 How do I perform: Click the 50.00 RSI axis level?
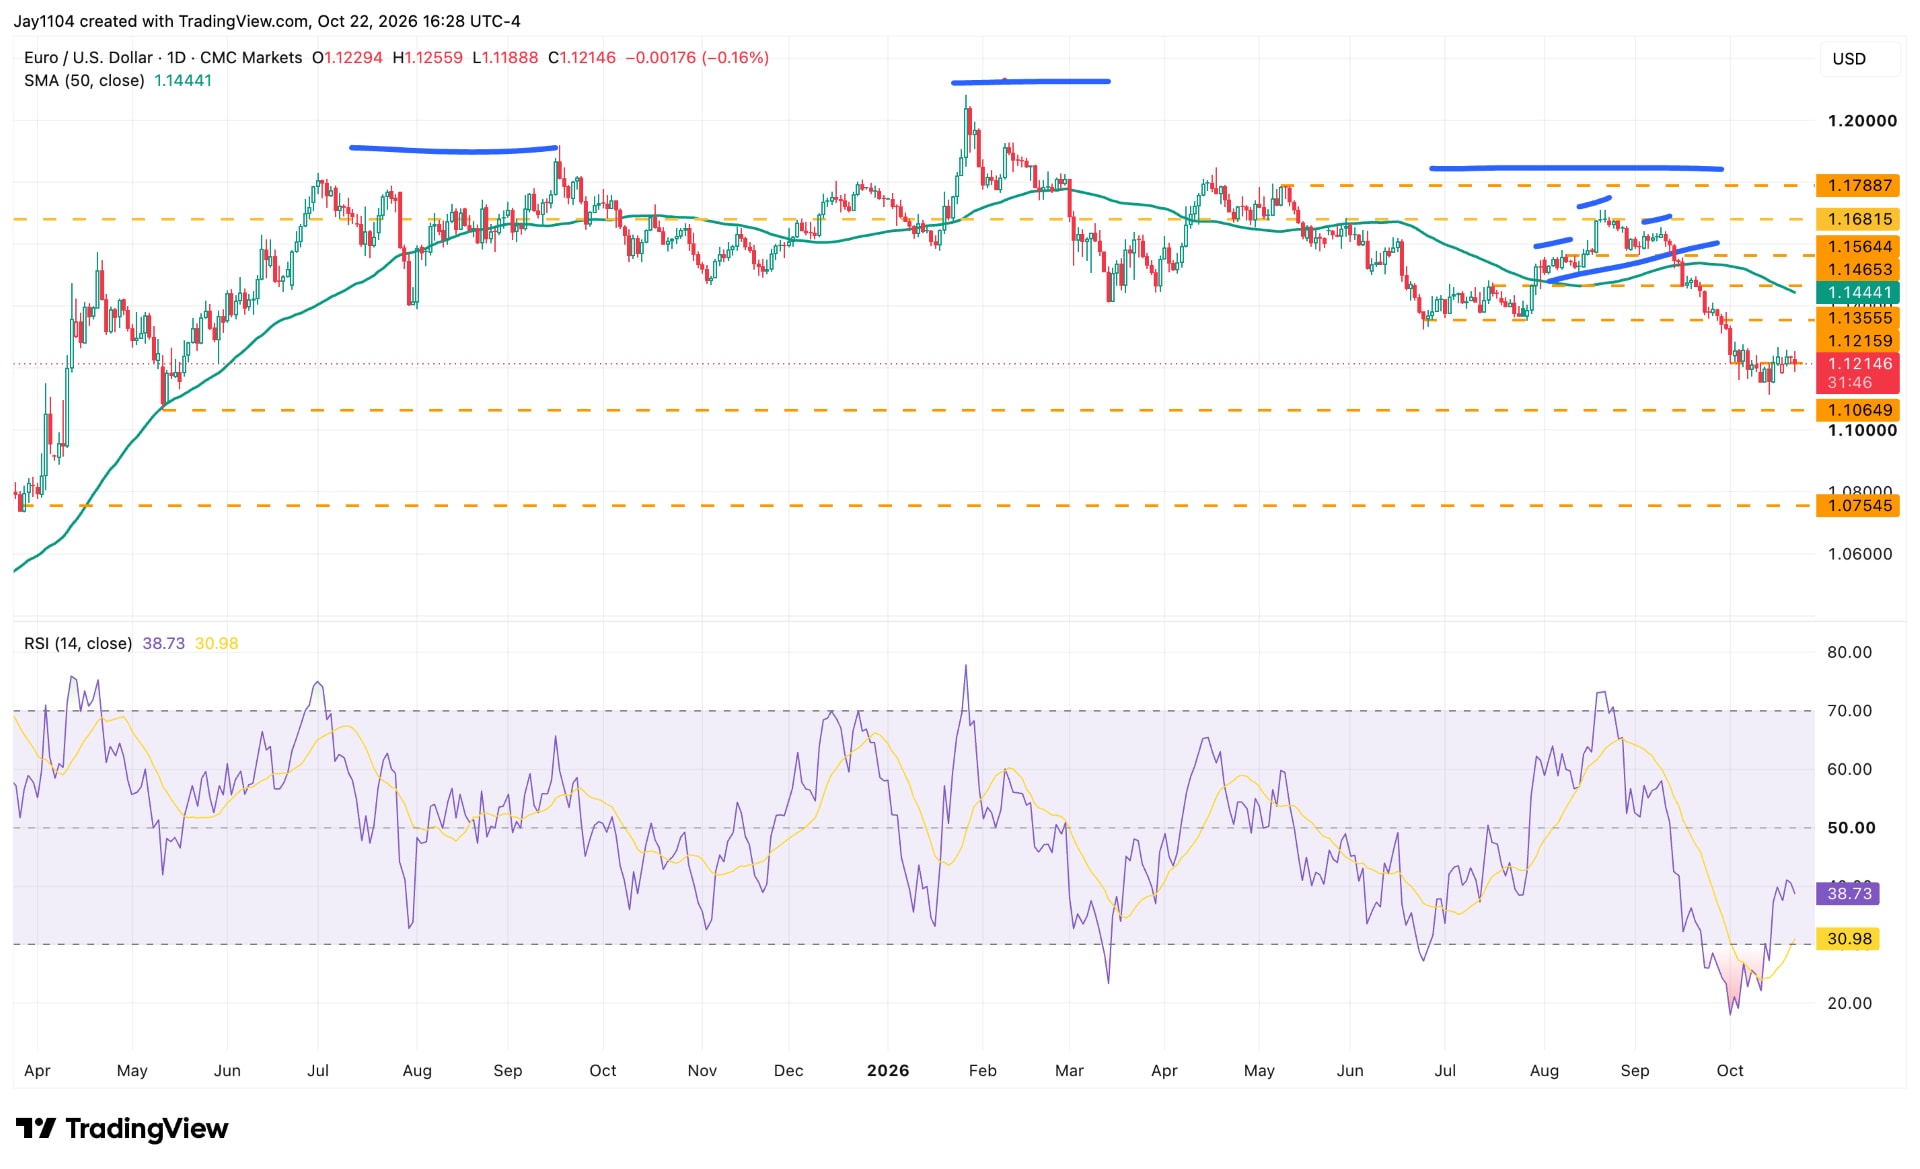coord(1851,828)
